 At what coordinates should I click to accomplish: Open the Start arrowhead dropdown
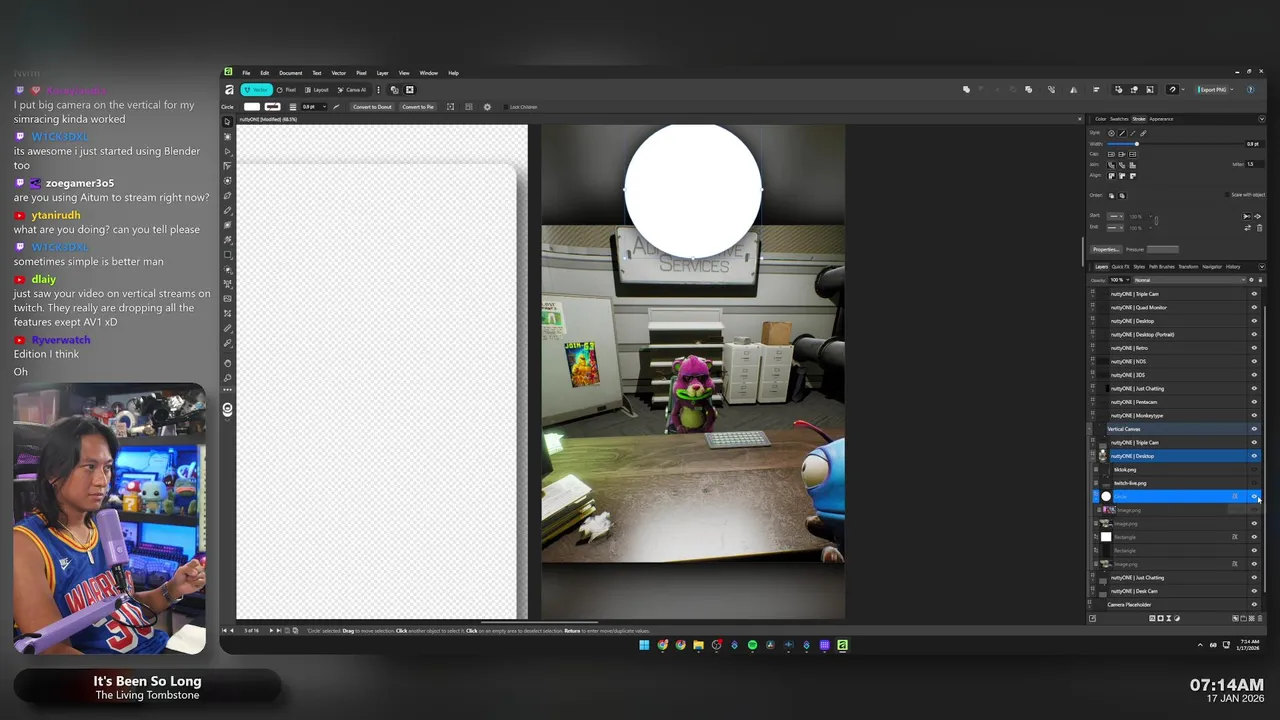(x=1115, y=216)
